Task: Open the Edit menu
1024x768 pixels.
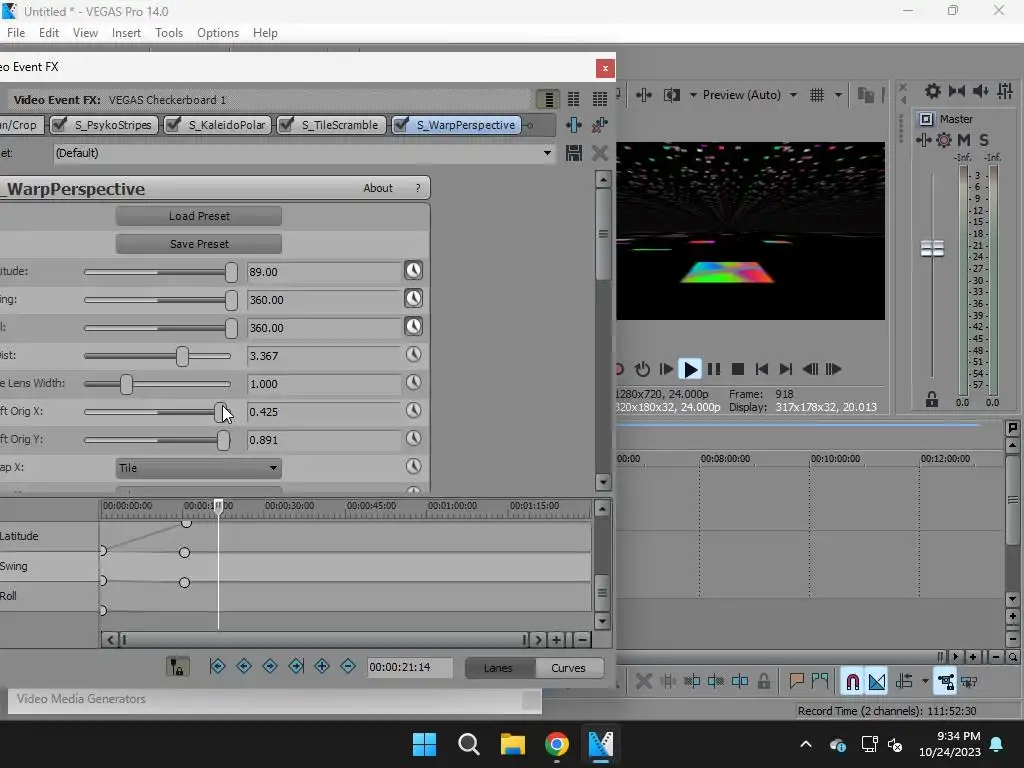Action: [x=49, y=33]
